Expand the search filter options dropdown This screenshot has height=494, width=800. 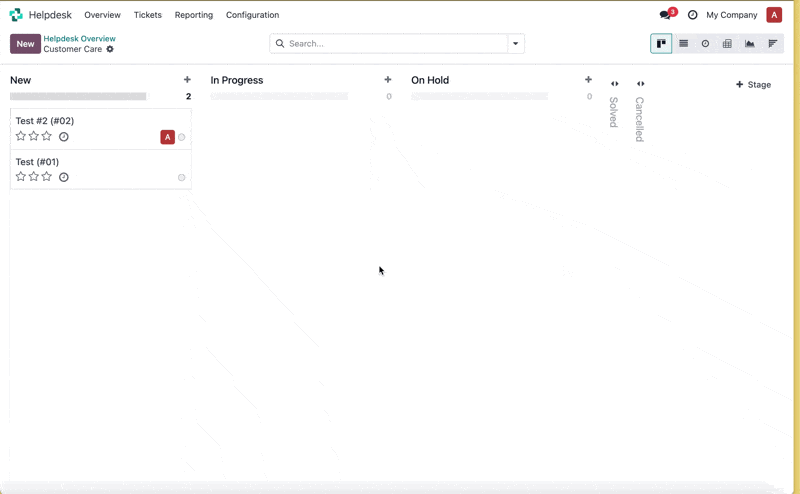pos(515,43)
